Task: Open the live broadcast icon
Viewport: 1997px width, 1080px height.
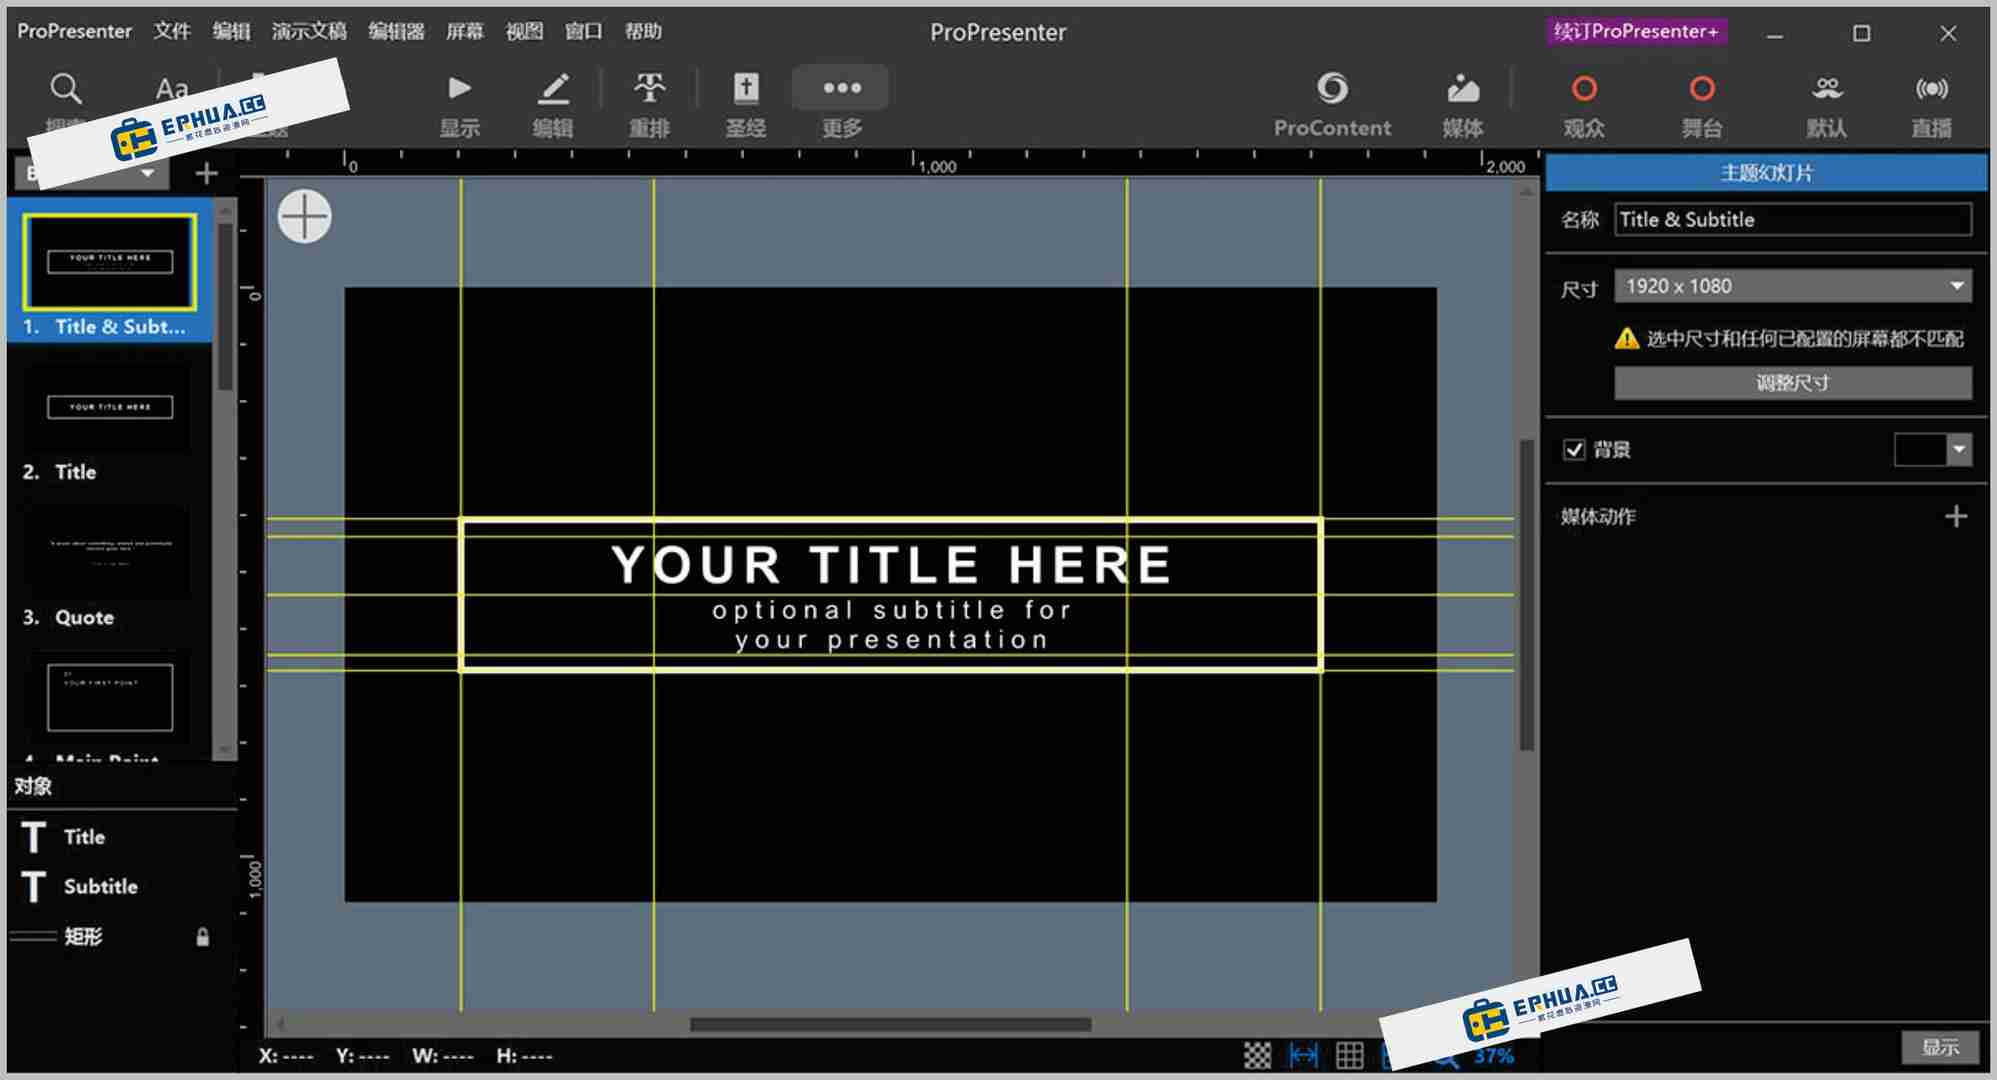Action: [1932, 89]
